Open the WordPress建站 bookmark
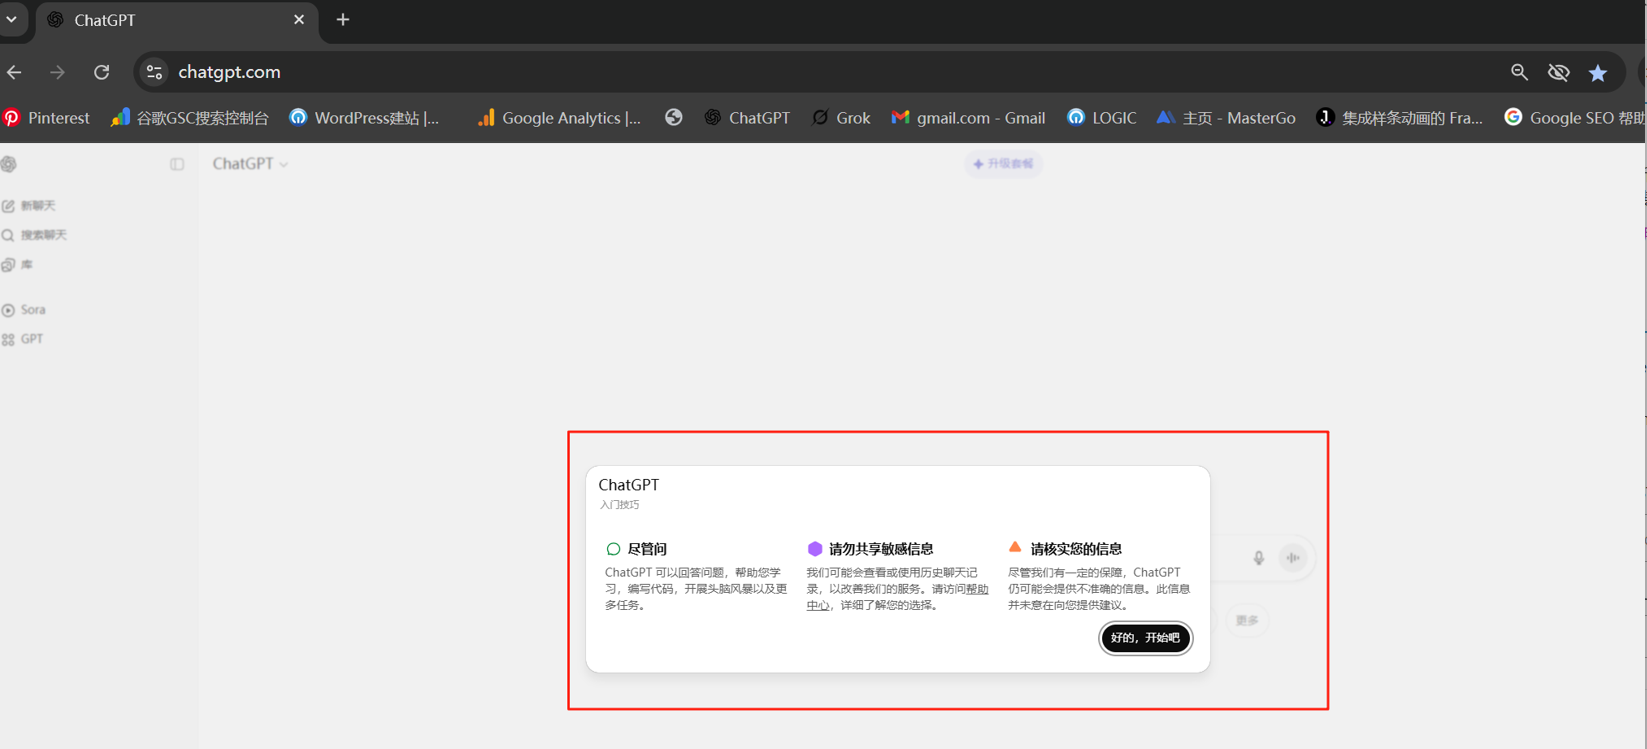 pyautogui.click(x=365, y=118)
